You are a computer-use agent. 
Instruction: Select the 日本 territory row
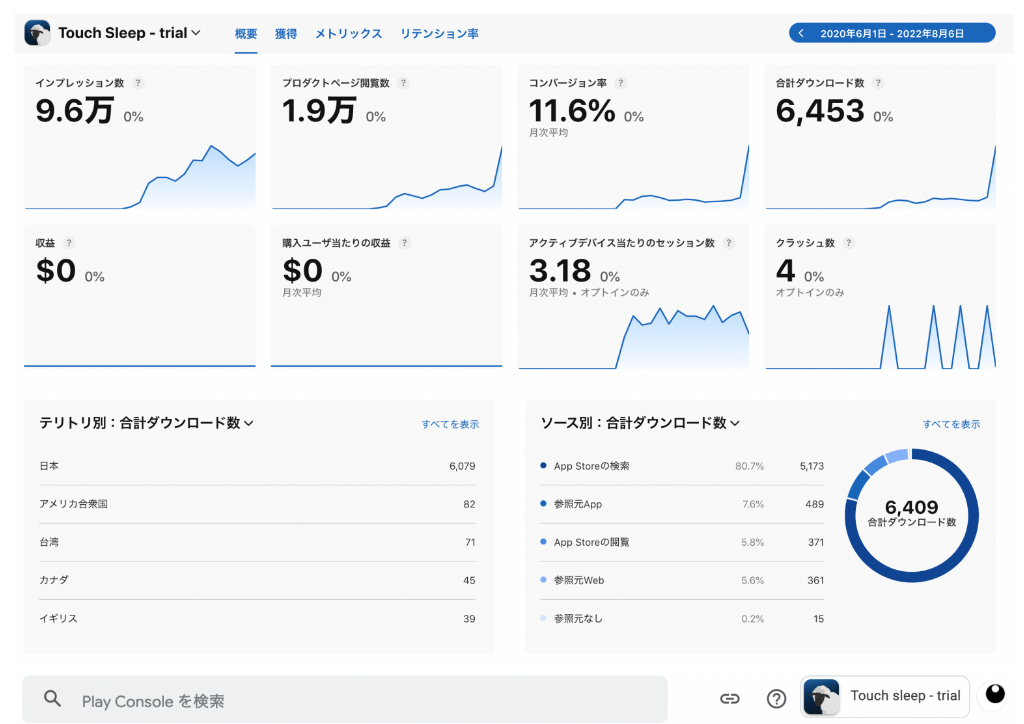coord(257,466)
